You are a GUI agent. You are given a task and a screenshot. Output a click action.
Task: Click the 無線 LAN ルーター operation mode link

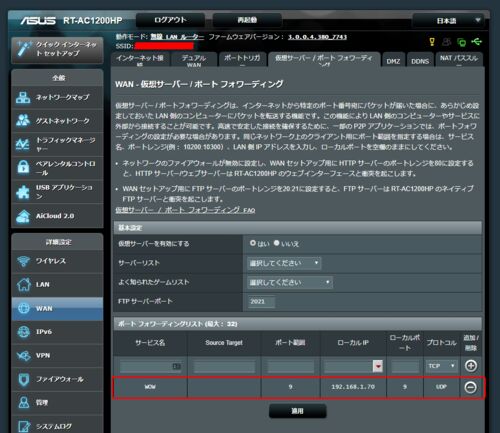click(x=177, y=37)
